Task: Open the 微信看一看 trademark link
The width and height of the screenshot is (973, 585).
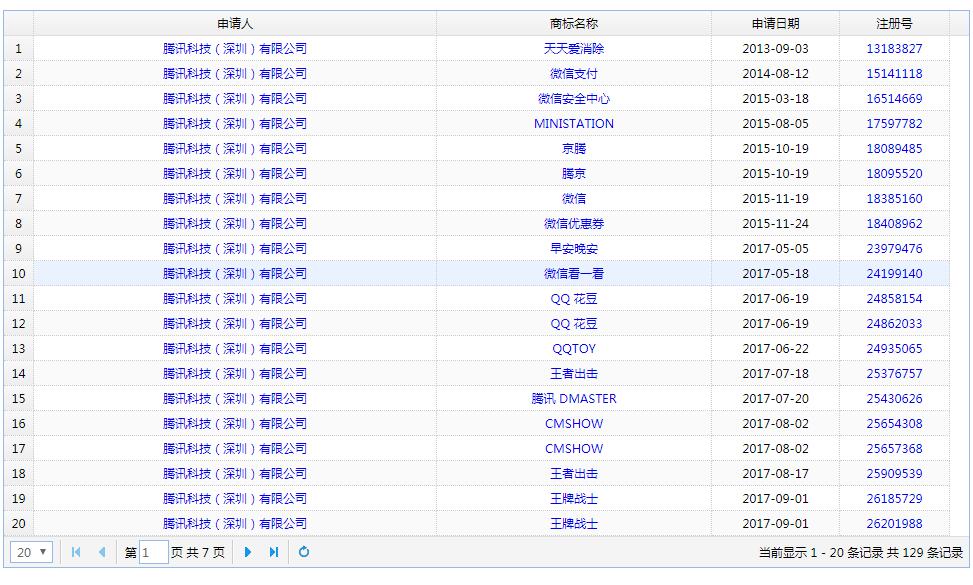Action: (574, 274)
